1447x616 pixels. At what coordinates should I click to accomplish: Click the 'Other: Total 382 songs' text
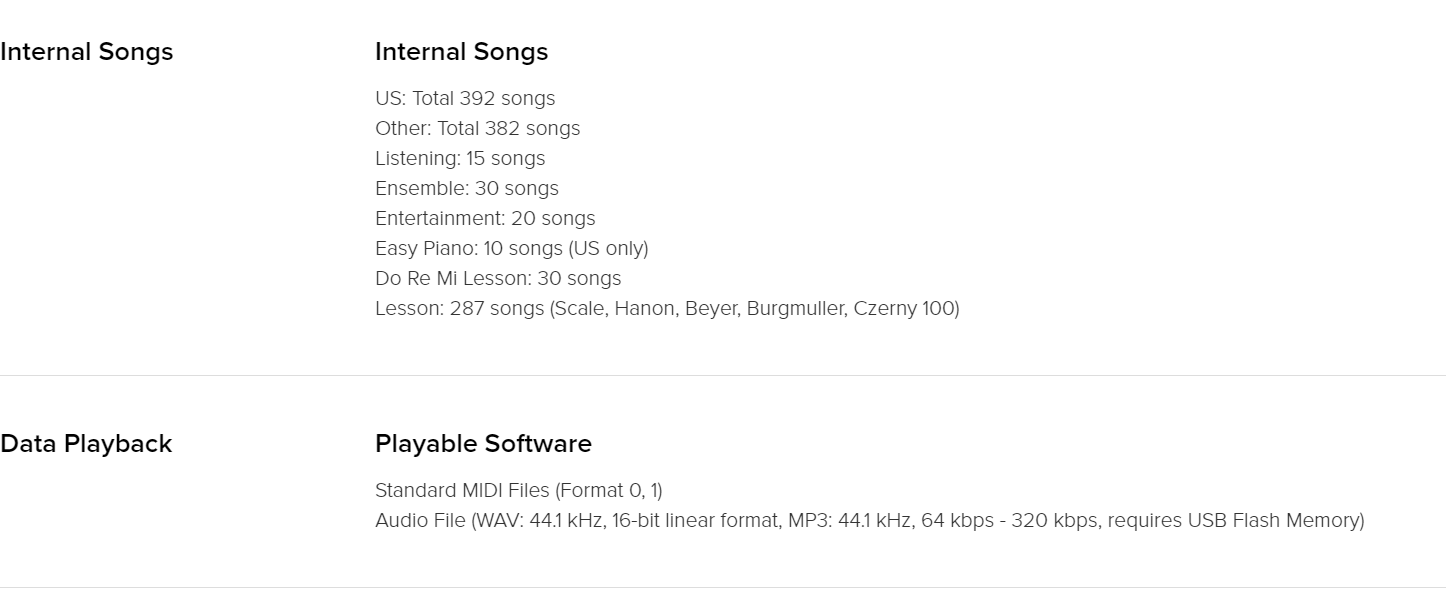(477, 128)
